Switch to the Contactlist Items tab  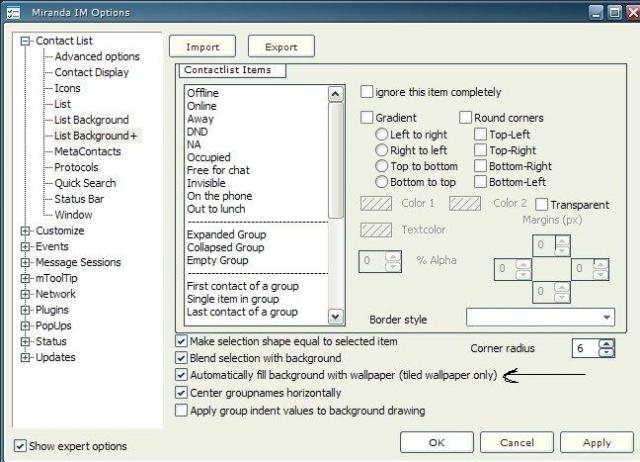coord(232,70)
